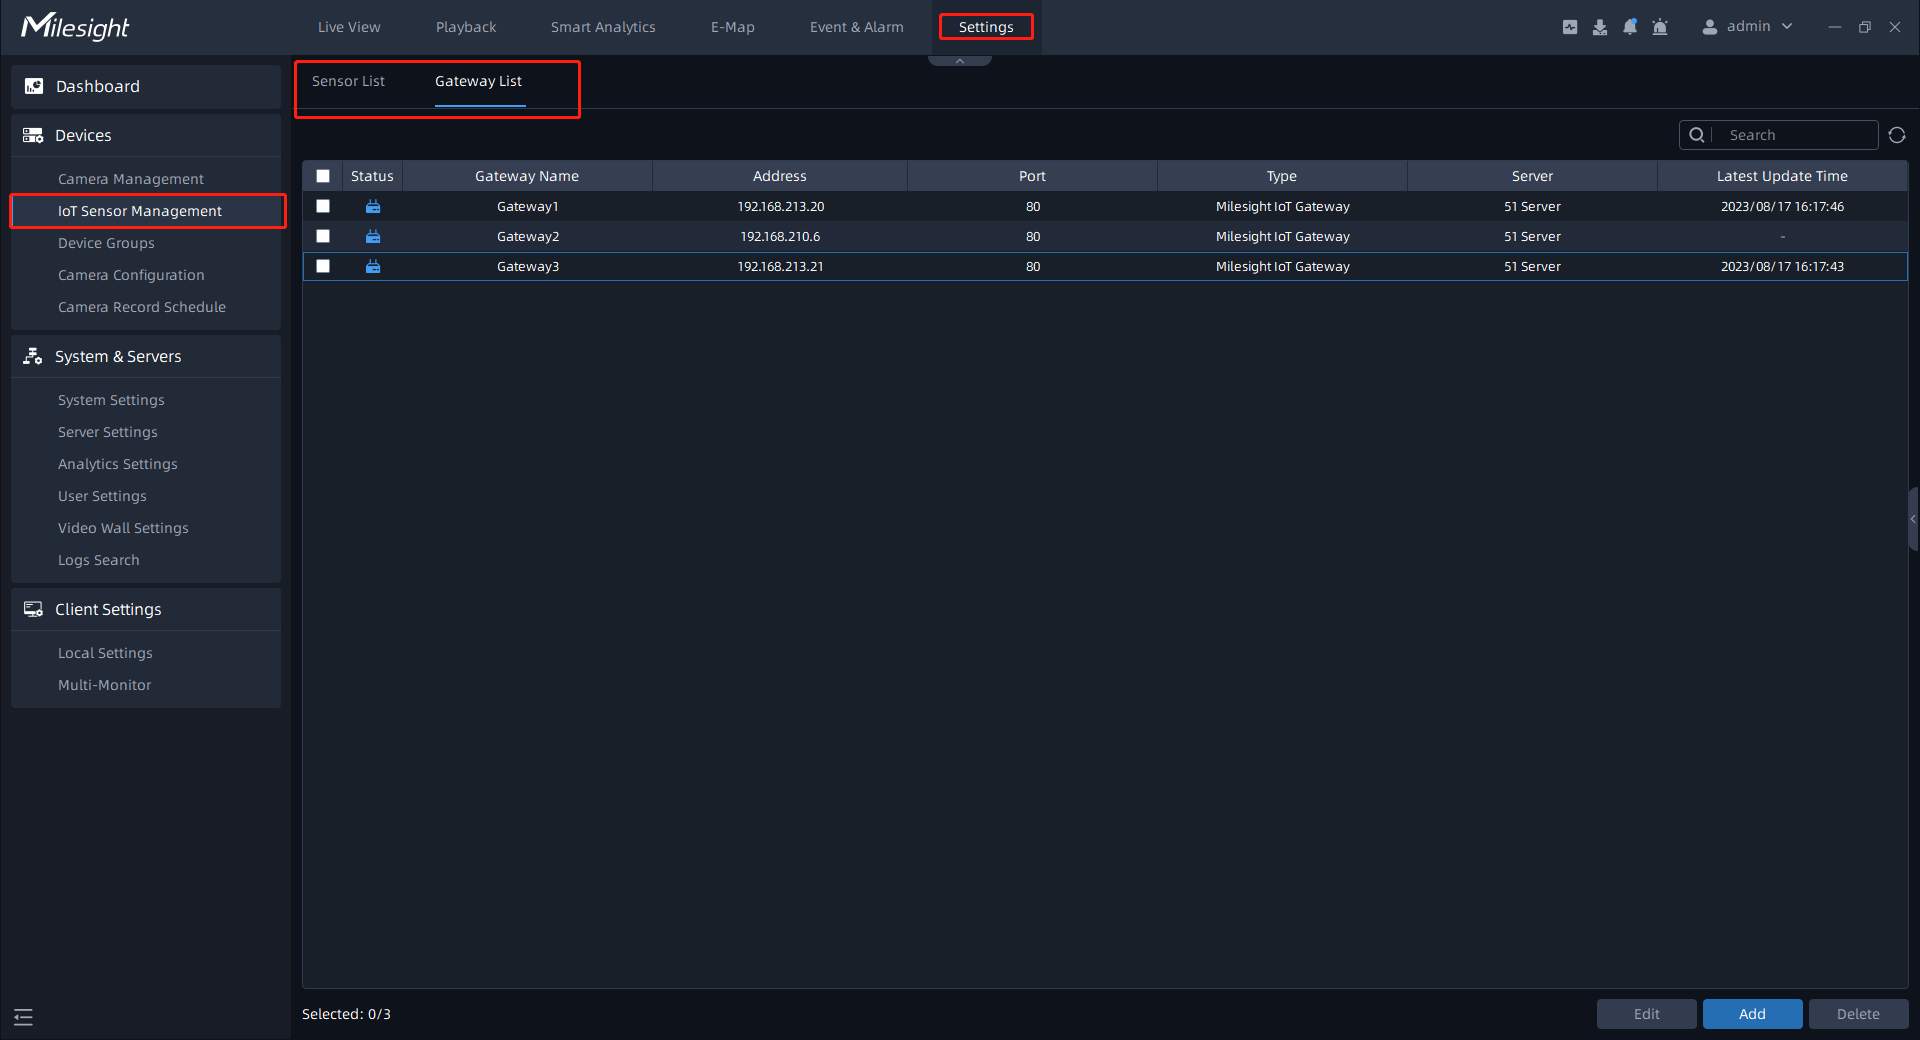Viewport: 1920px width, 1040px height.
Task: Open the download tasks icon
Action: [1600, 27]
